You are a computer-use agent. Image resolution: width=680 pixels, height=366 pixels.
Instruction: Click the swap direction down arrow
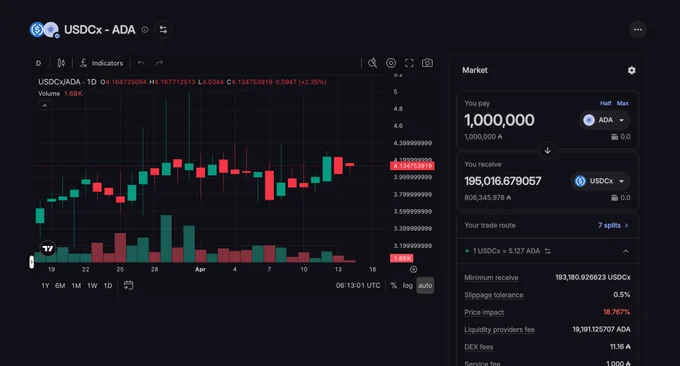[547, 150]
